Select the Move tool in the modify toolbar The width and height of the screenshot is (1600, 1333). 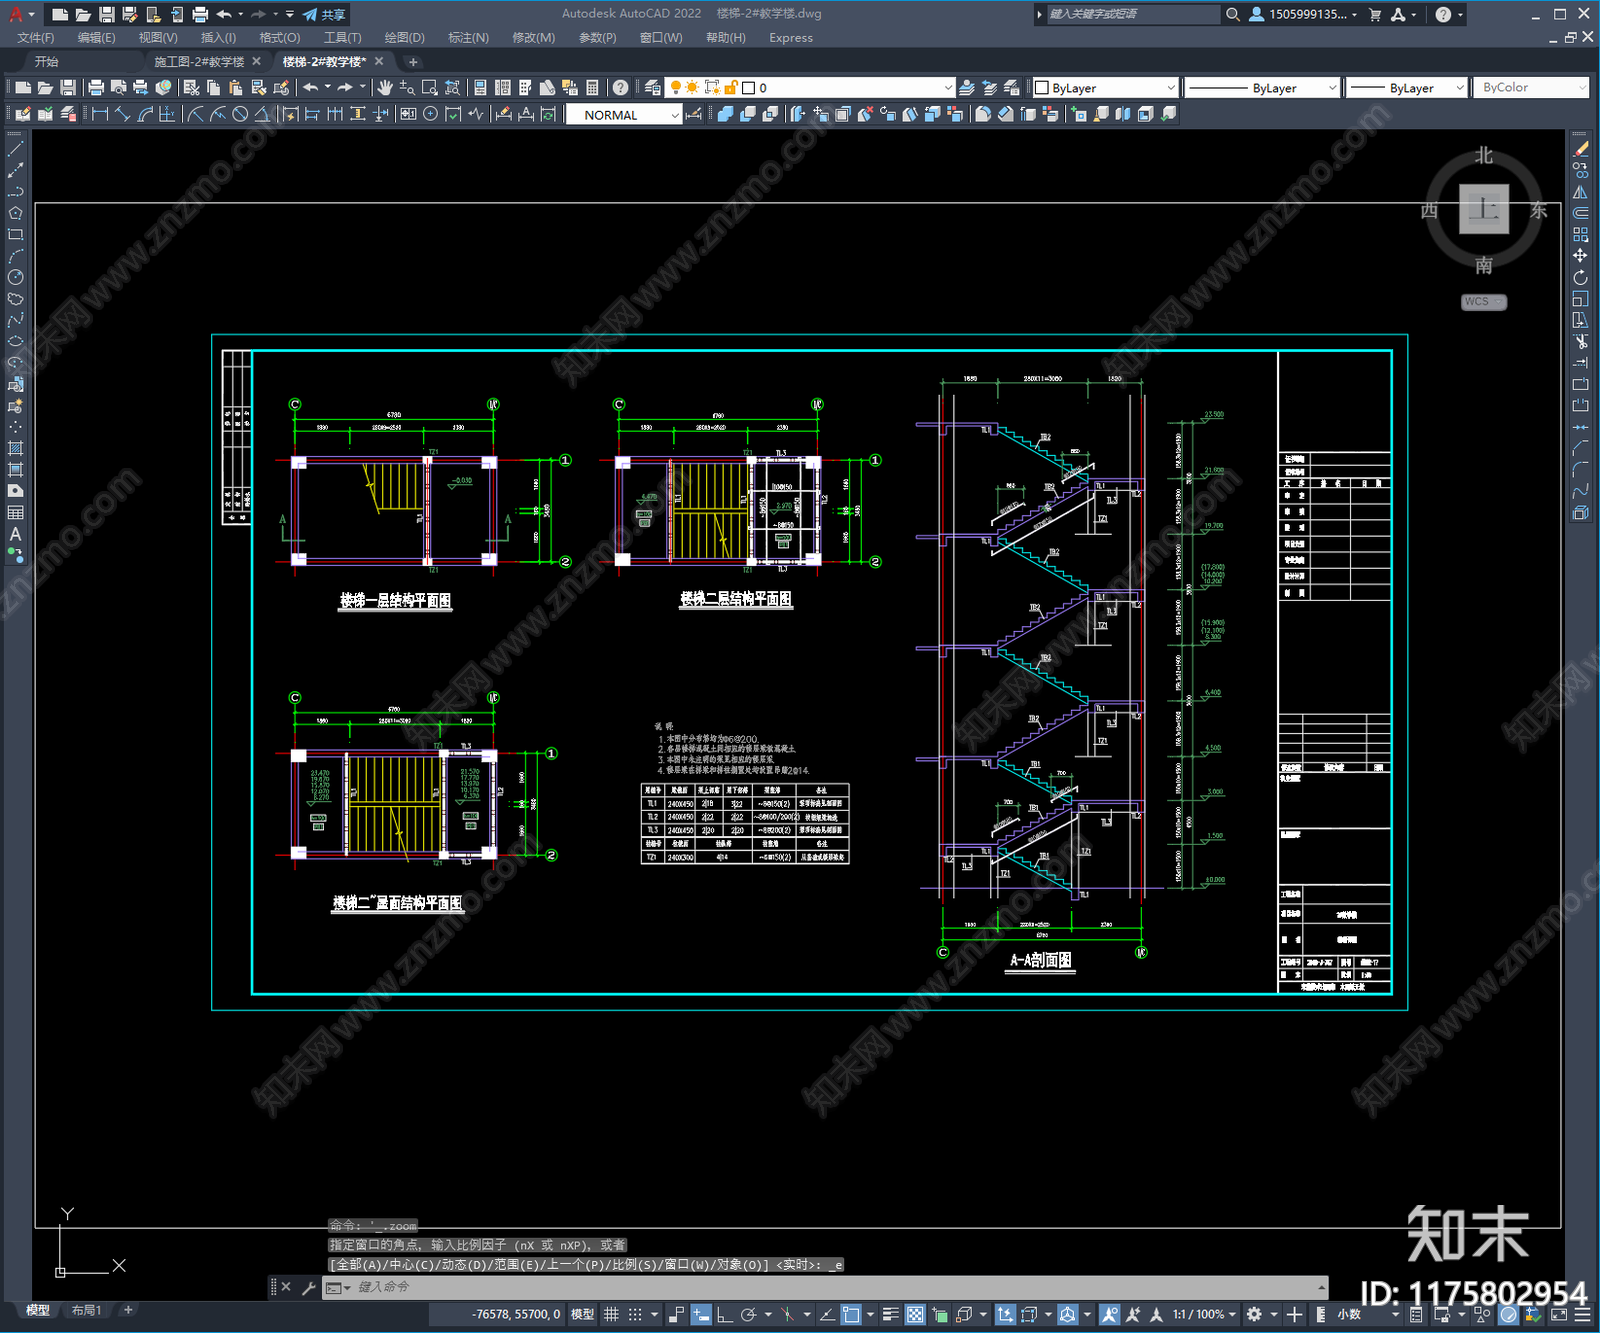coord(1580,256)
